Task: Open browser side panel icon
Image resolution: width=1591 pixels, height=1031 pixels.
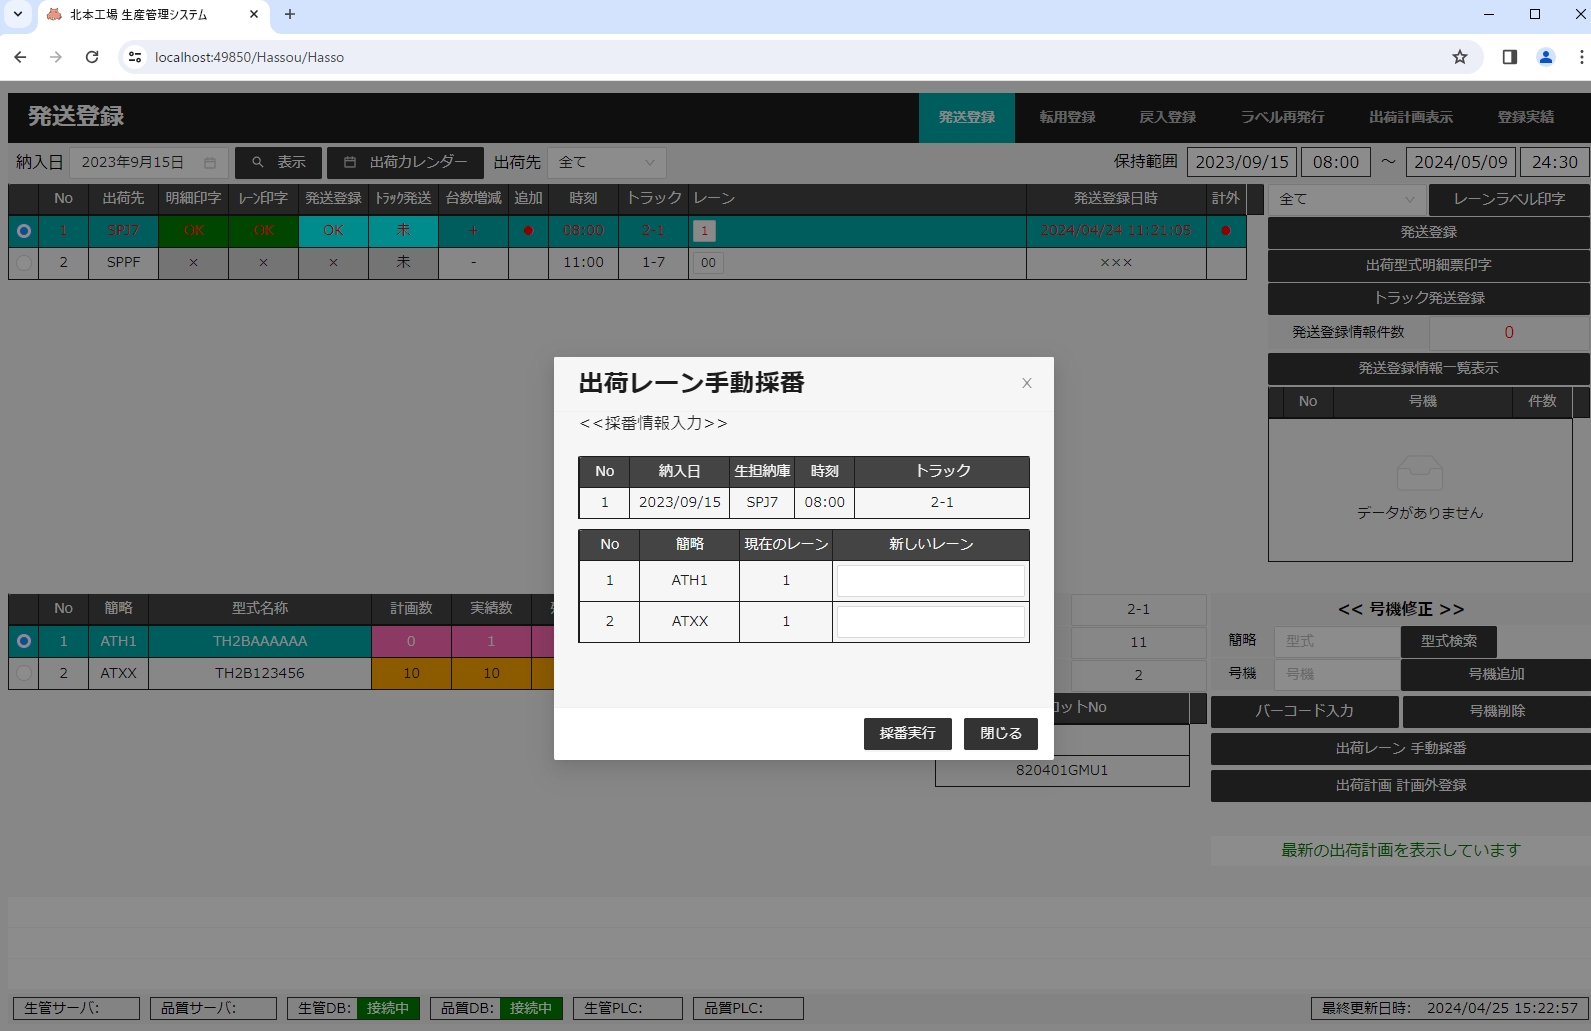Action: coord(1510,57)
